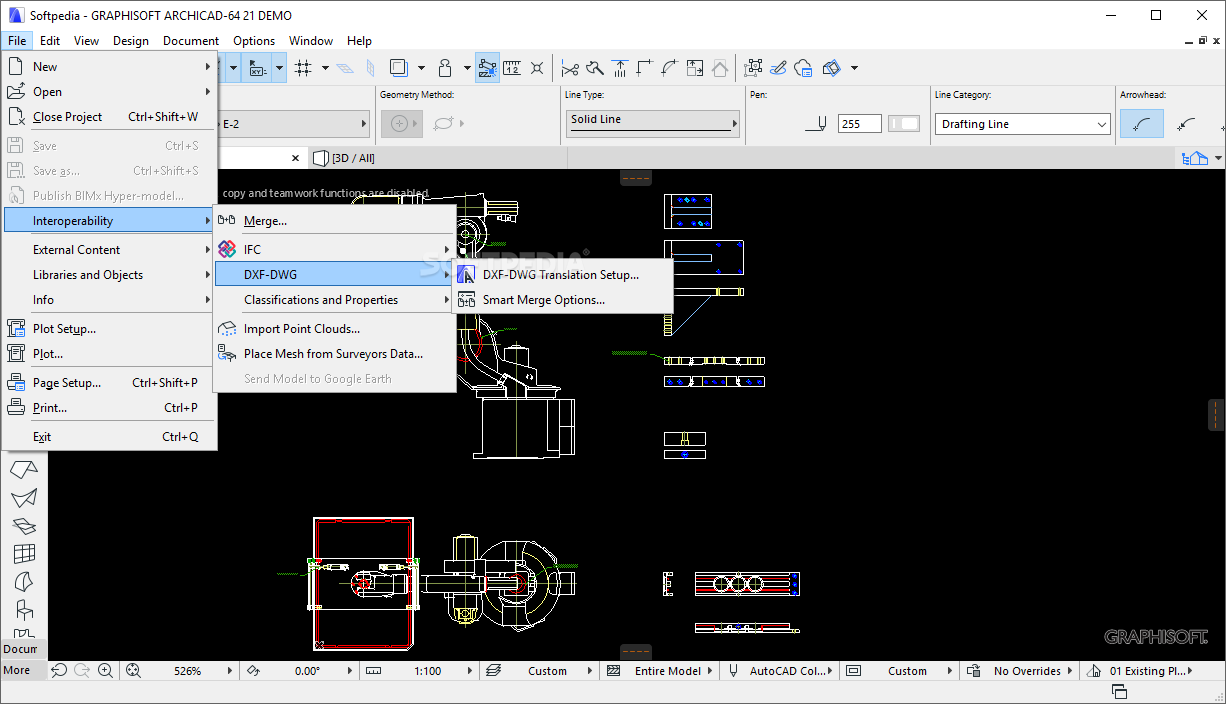Screen dimensions: 1226x704
Task: Click the pen number field 255
Action: [860, 124]
